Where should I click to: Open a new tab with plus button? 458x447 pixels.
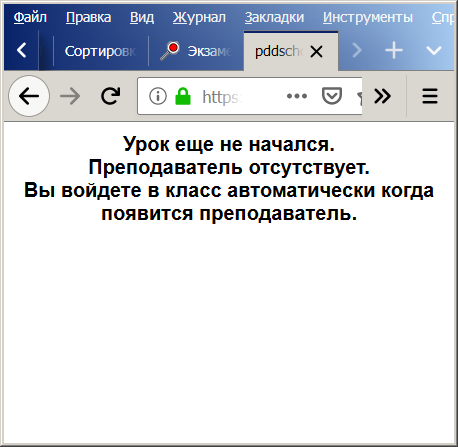point(394,51)
